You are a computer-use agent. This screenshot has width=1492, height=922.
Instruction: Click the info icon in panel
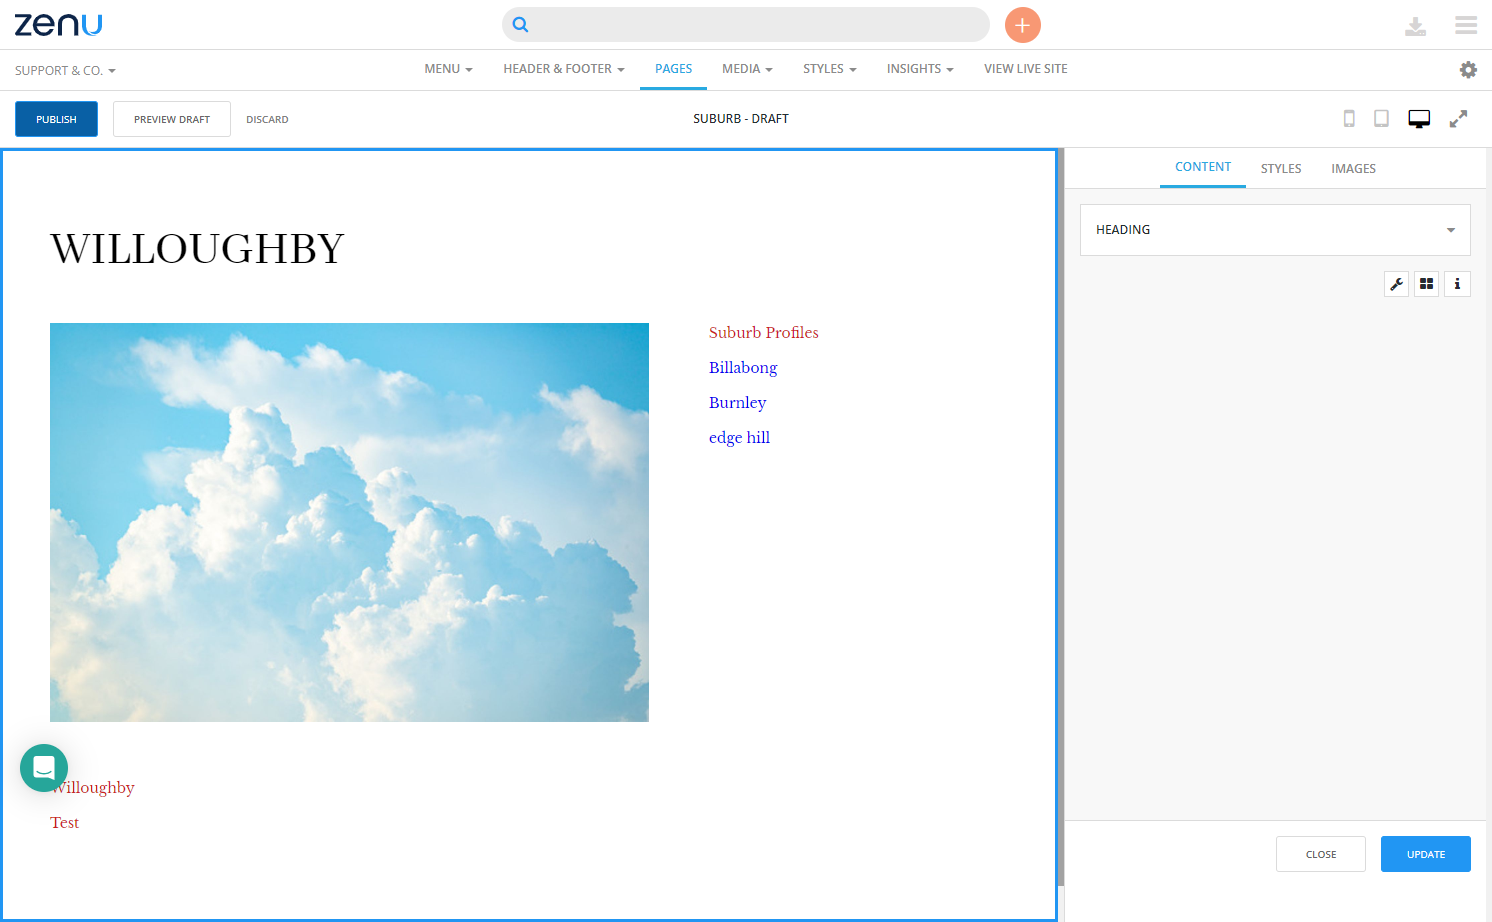pyautogui.click(x=1457, y=284)
